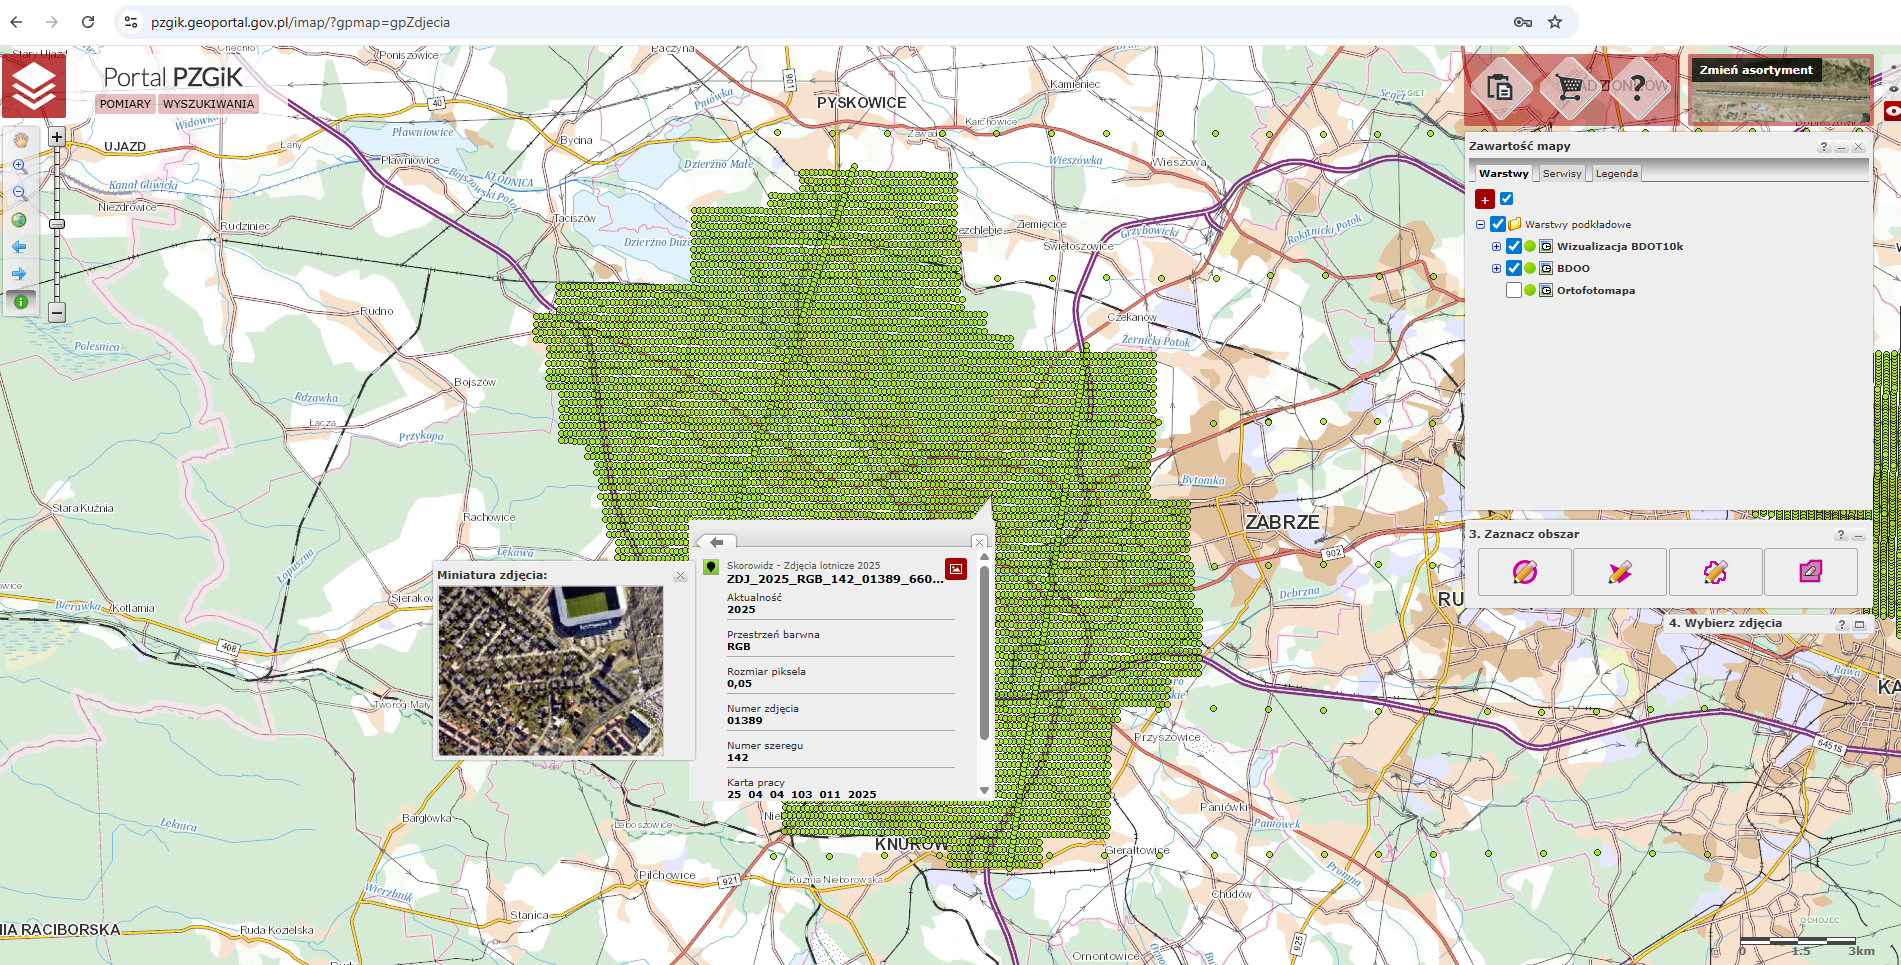Activate the zoom-in magnifier tool
This screenshot has height=965, width=1901.
[x=20, y=167]
